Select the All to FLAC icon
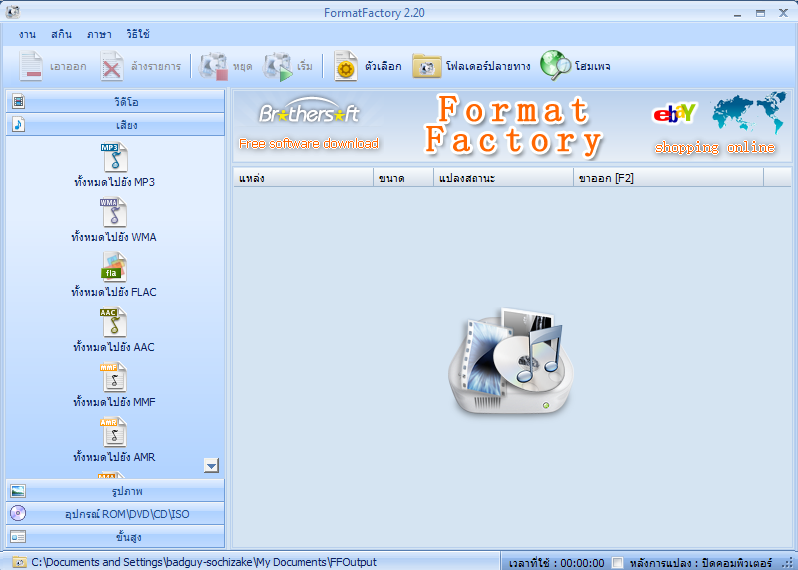 (x=114, y=267)
